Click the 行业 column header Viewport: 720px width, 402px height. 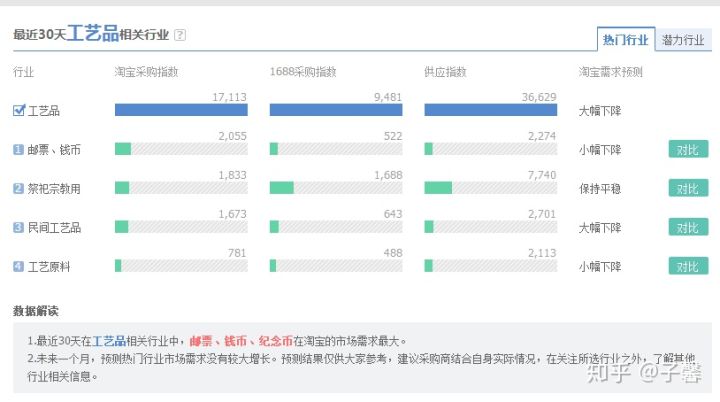click(23, 72)
